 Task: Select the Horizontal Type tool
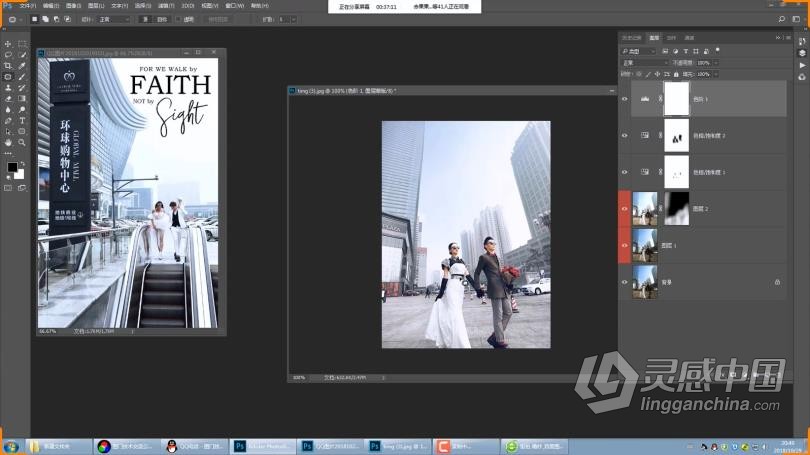pos(22,120)
